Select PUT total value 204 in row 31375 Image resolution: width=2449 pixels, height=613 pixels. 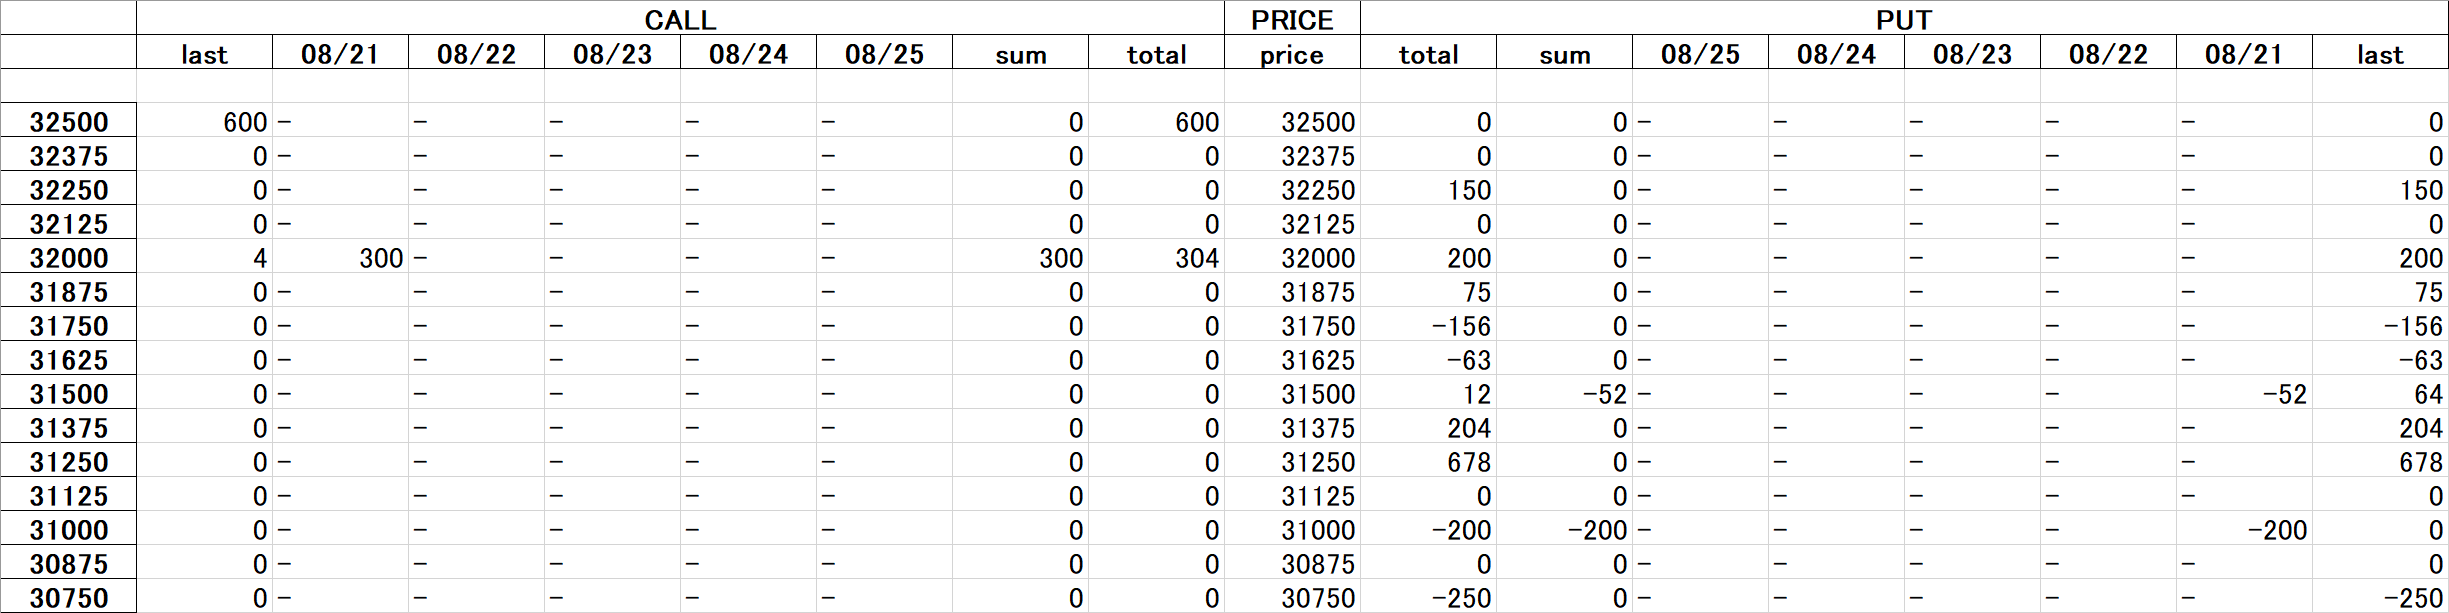click(1428, 427)
